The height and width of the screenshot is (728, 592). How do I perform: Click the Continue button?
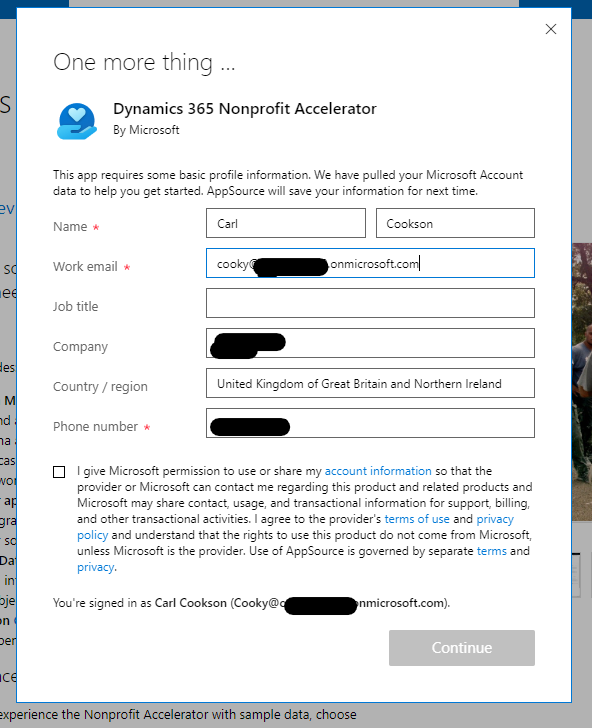coord(462,648)
